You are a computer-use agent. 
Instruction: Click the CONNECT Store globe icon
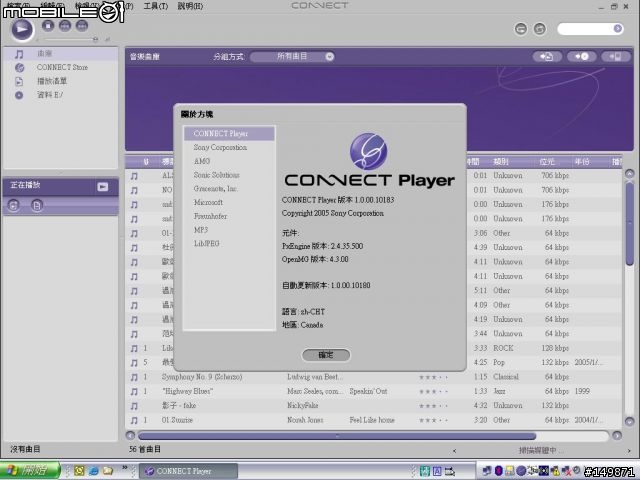(19, 68)
